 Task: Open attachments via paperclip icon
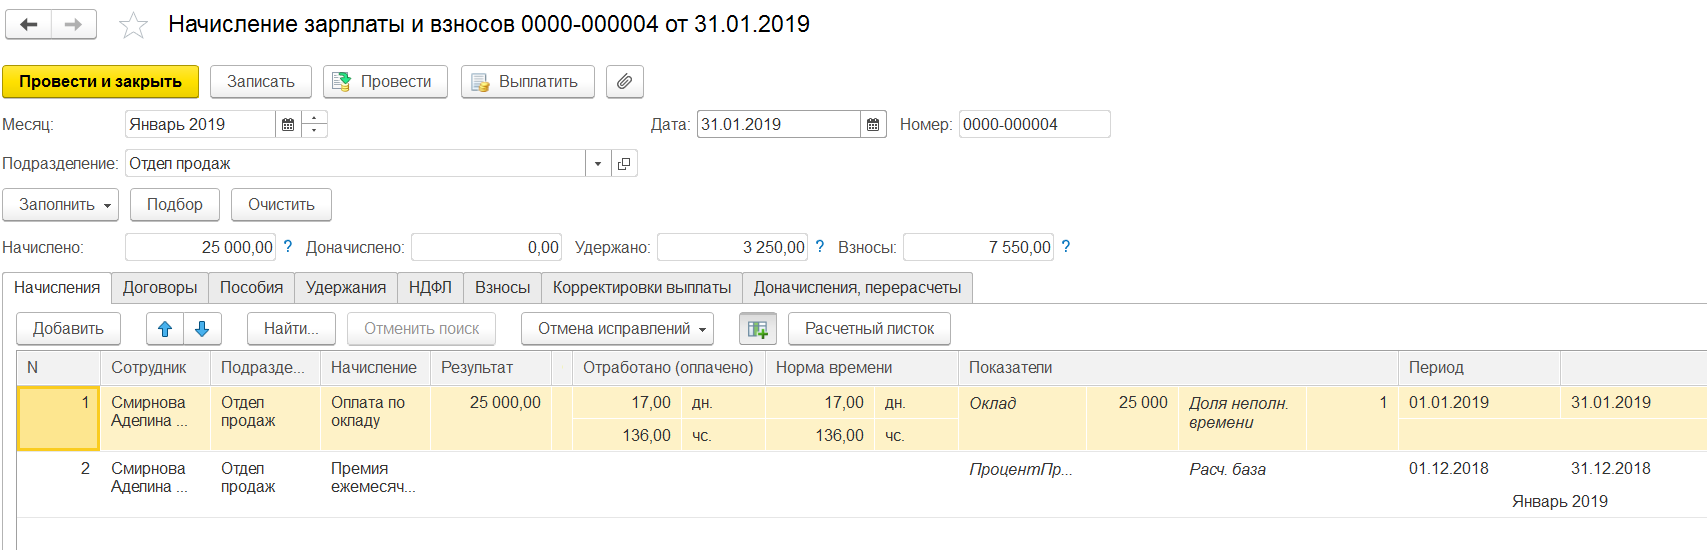[x=624, y=82]
